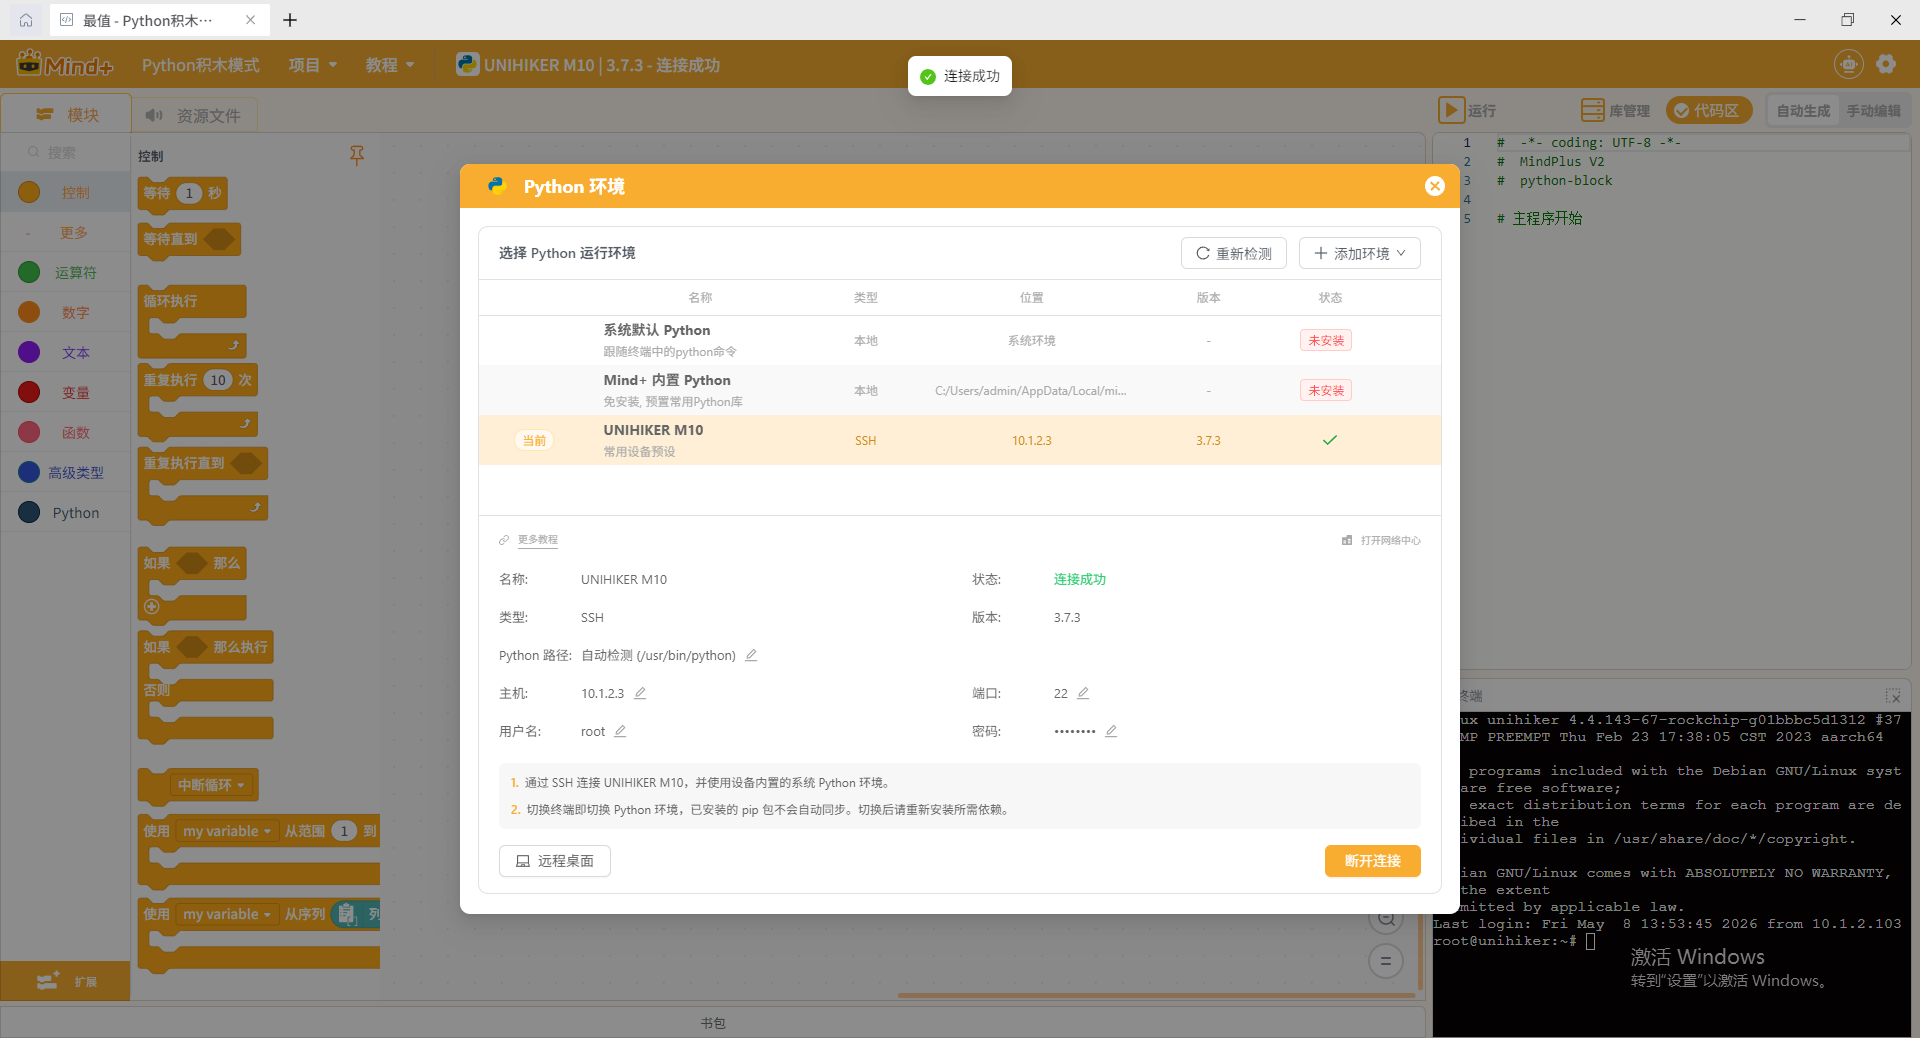Select the 运算符 block category
This screenshot has width=1920, height=1038.
pyautogui.click(x=65, y=272)
